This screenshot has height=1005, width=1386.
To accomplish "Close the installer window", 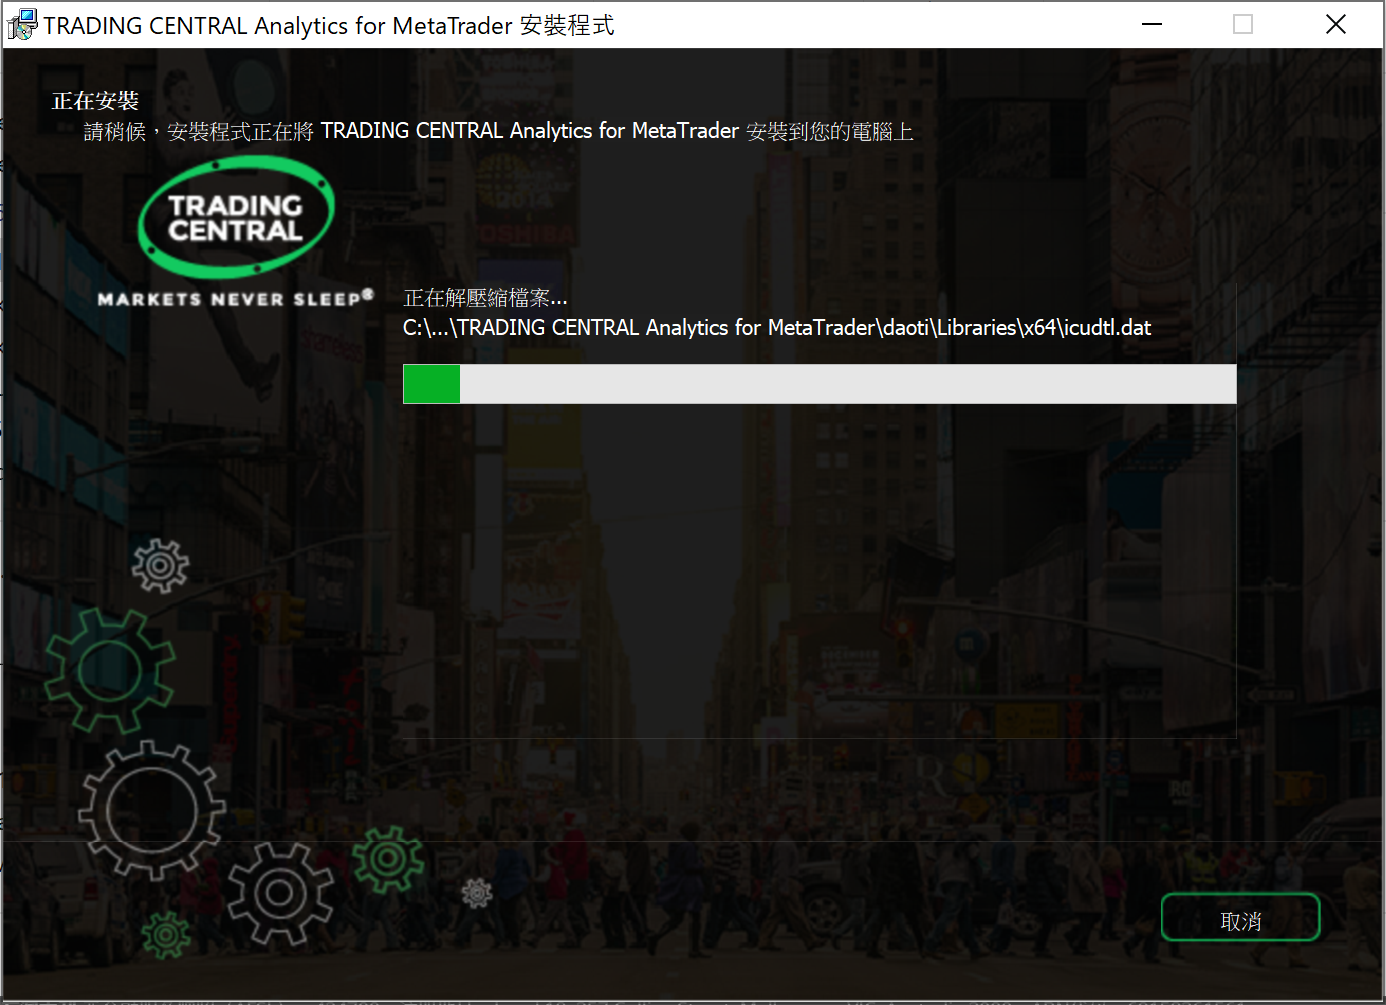I will tap(1336, 24).
